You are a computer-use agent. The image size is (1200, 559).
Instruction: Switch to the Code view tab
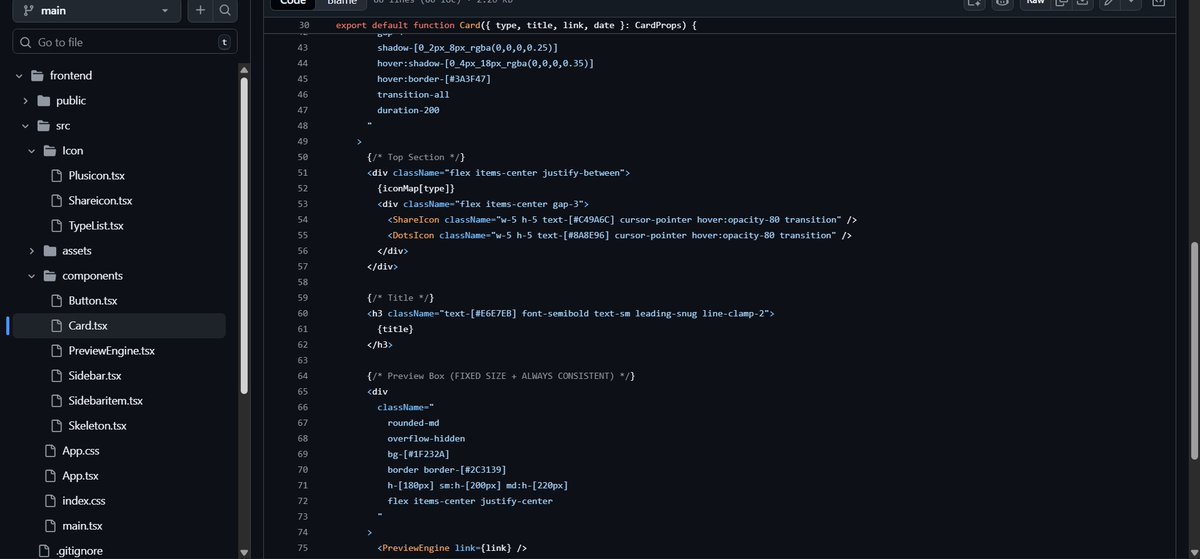click(293, 3)
